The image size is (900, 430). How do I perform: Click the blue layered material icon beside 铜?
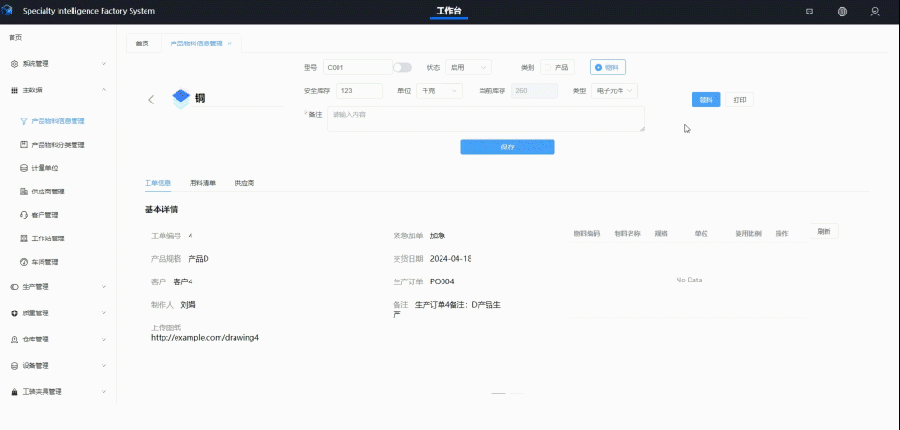point(181,99)
